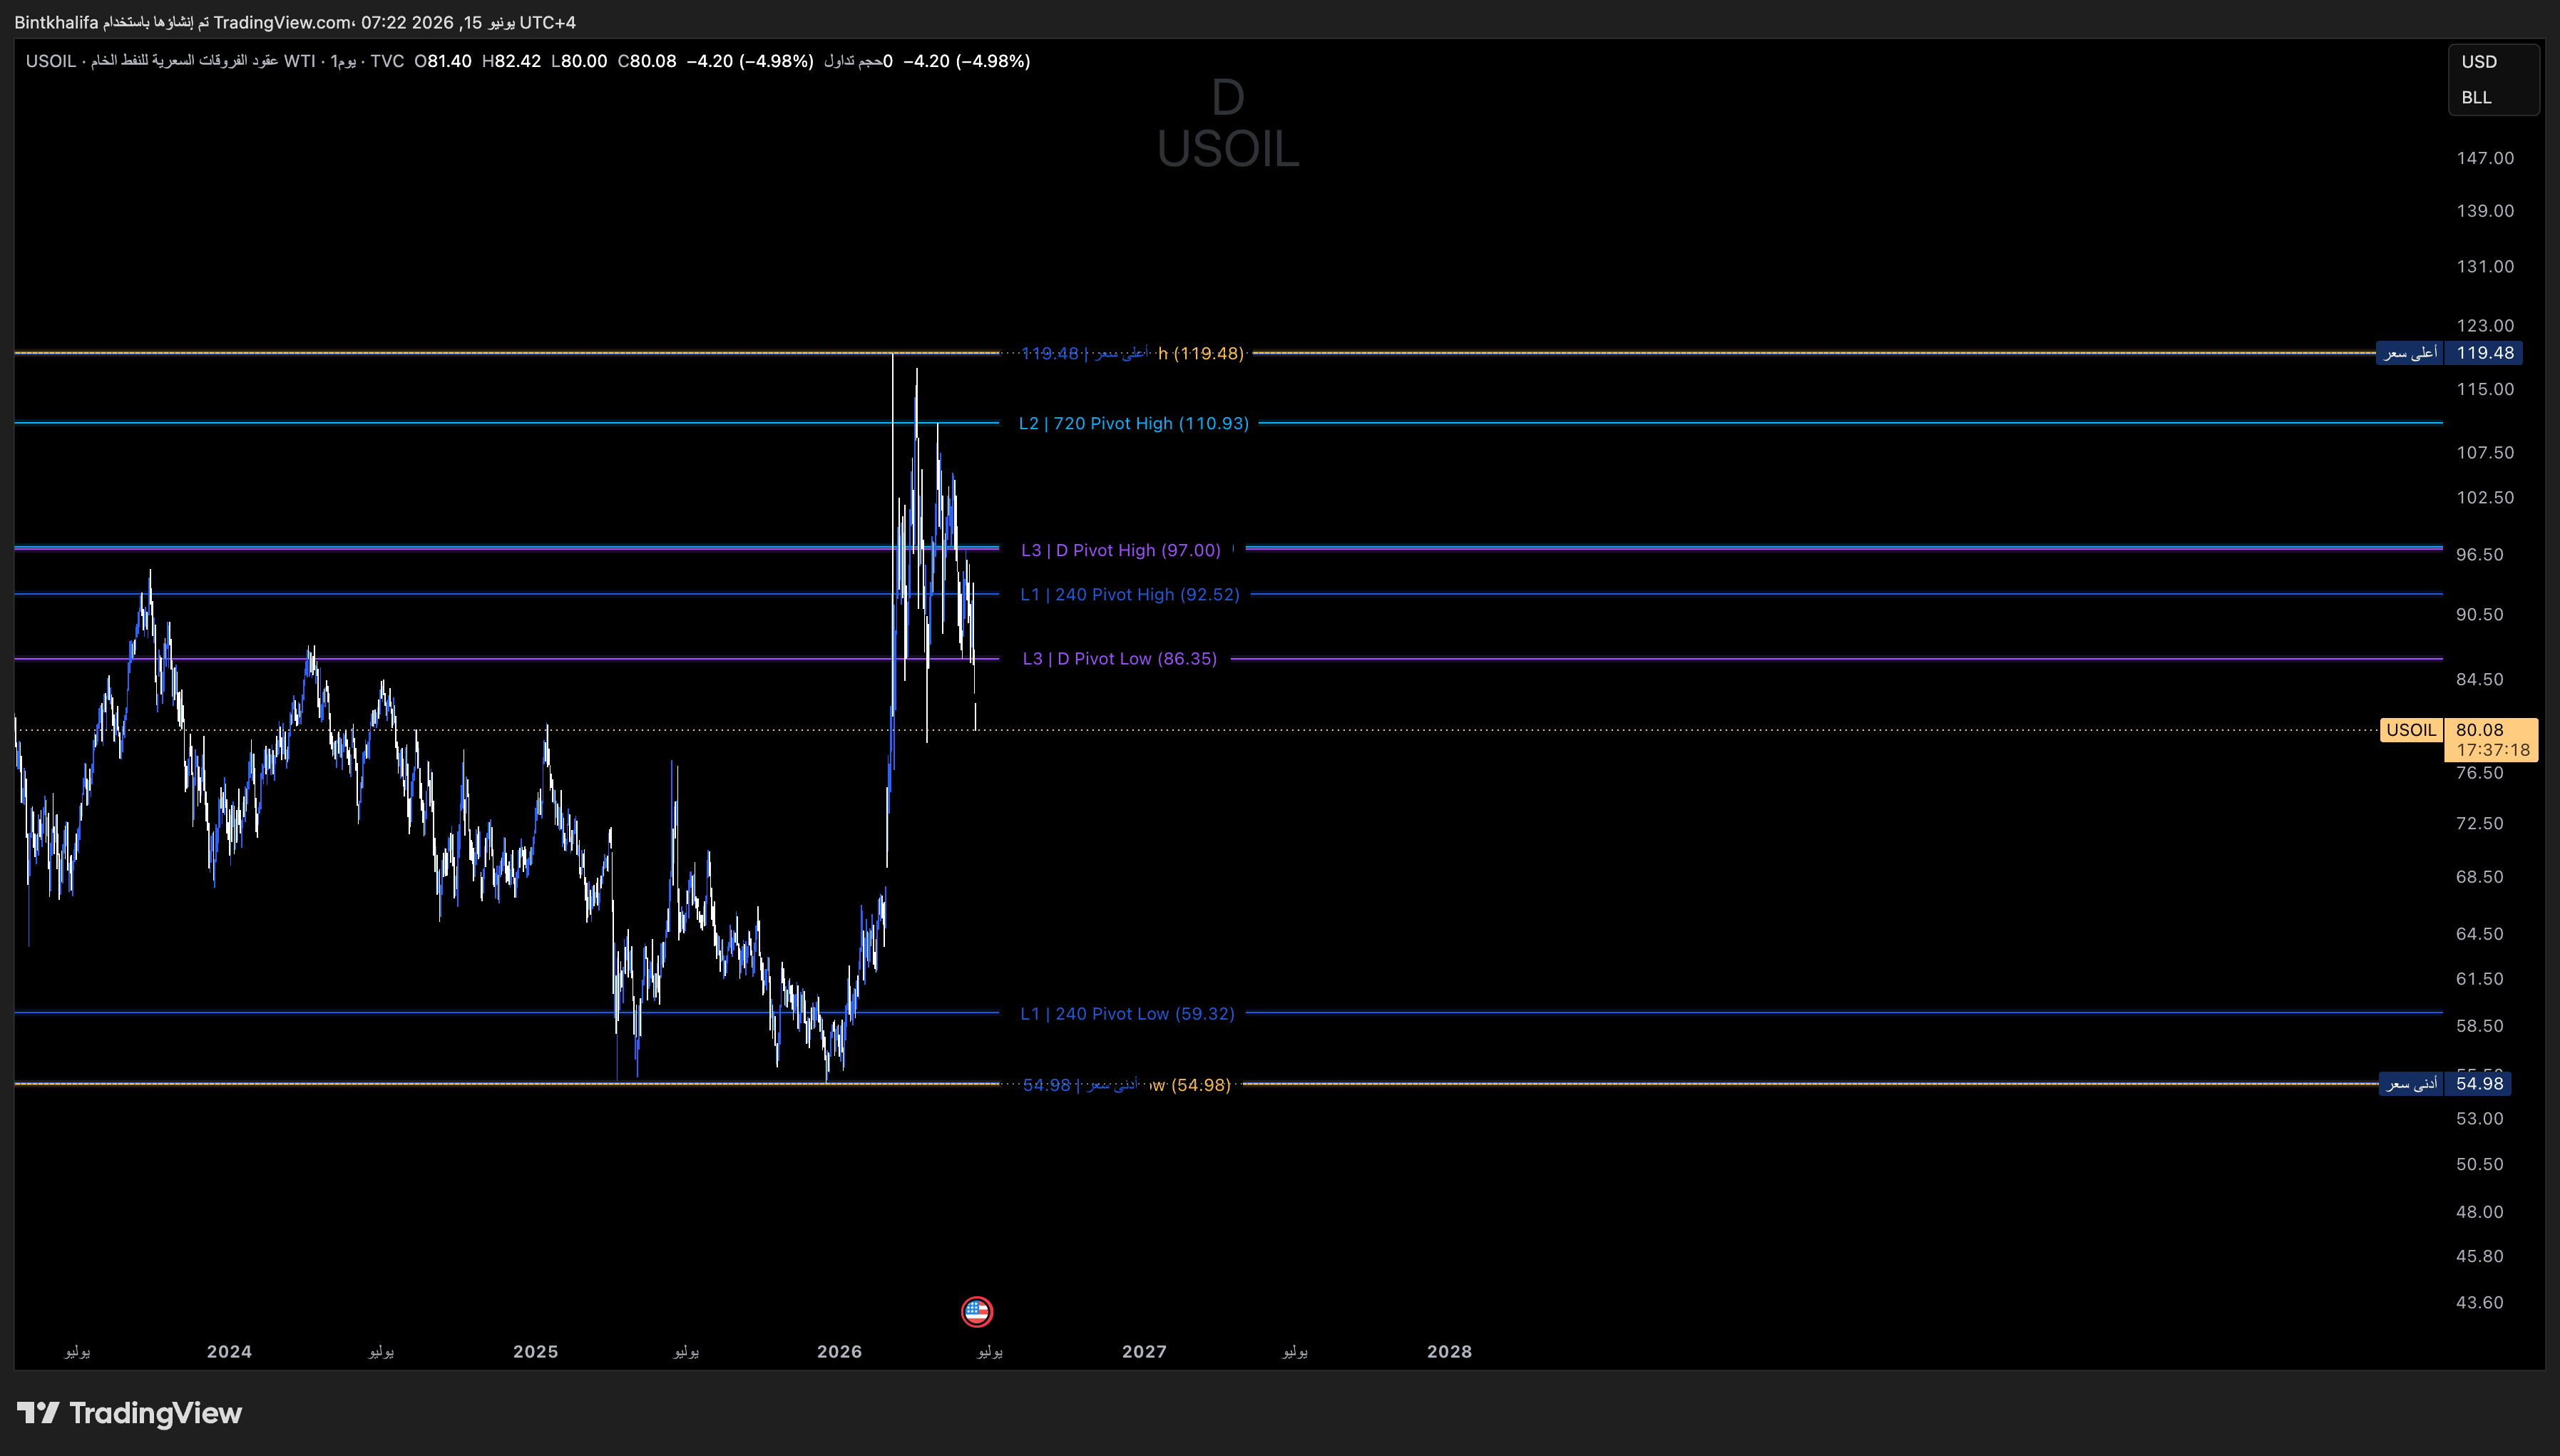Click the 2026 label on time axis
Screen dimensions: 2560x1456
[839, 1351]
